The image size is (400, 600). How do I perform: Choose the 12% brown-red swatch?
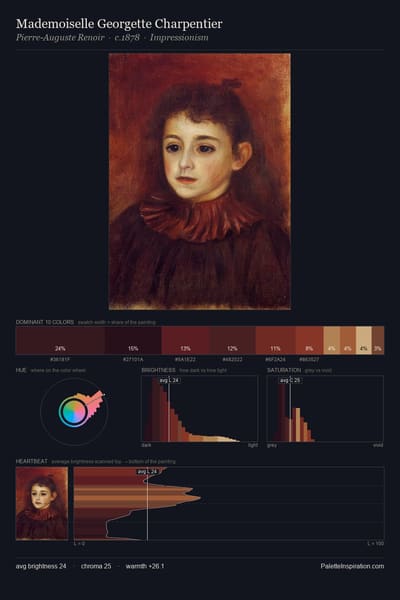232,340
